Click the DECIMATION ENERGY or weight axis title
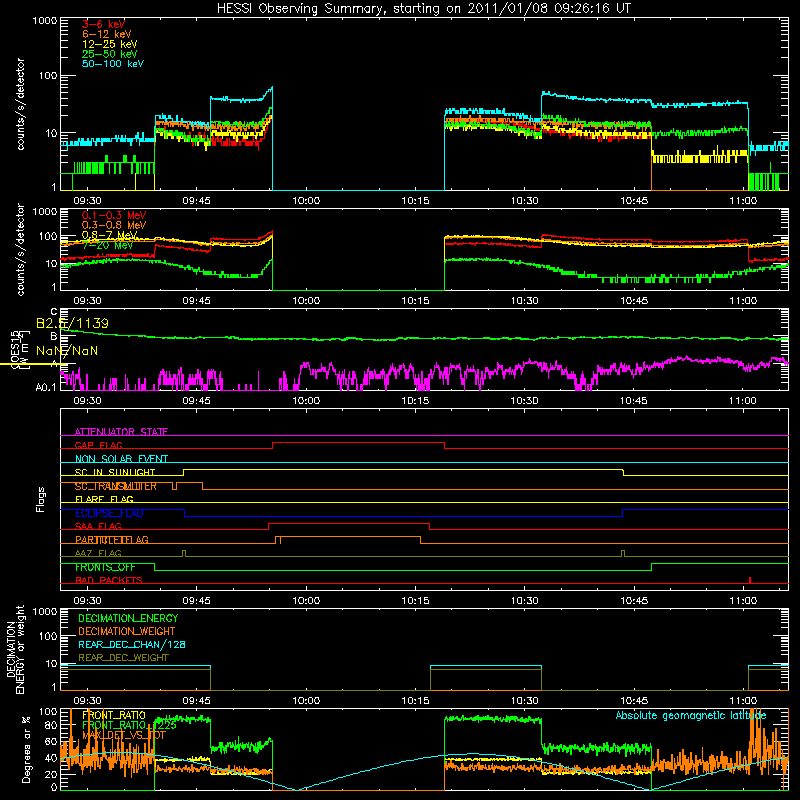This screenshot has height=800, width=800. (x=15, y=649)
